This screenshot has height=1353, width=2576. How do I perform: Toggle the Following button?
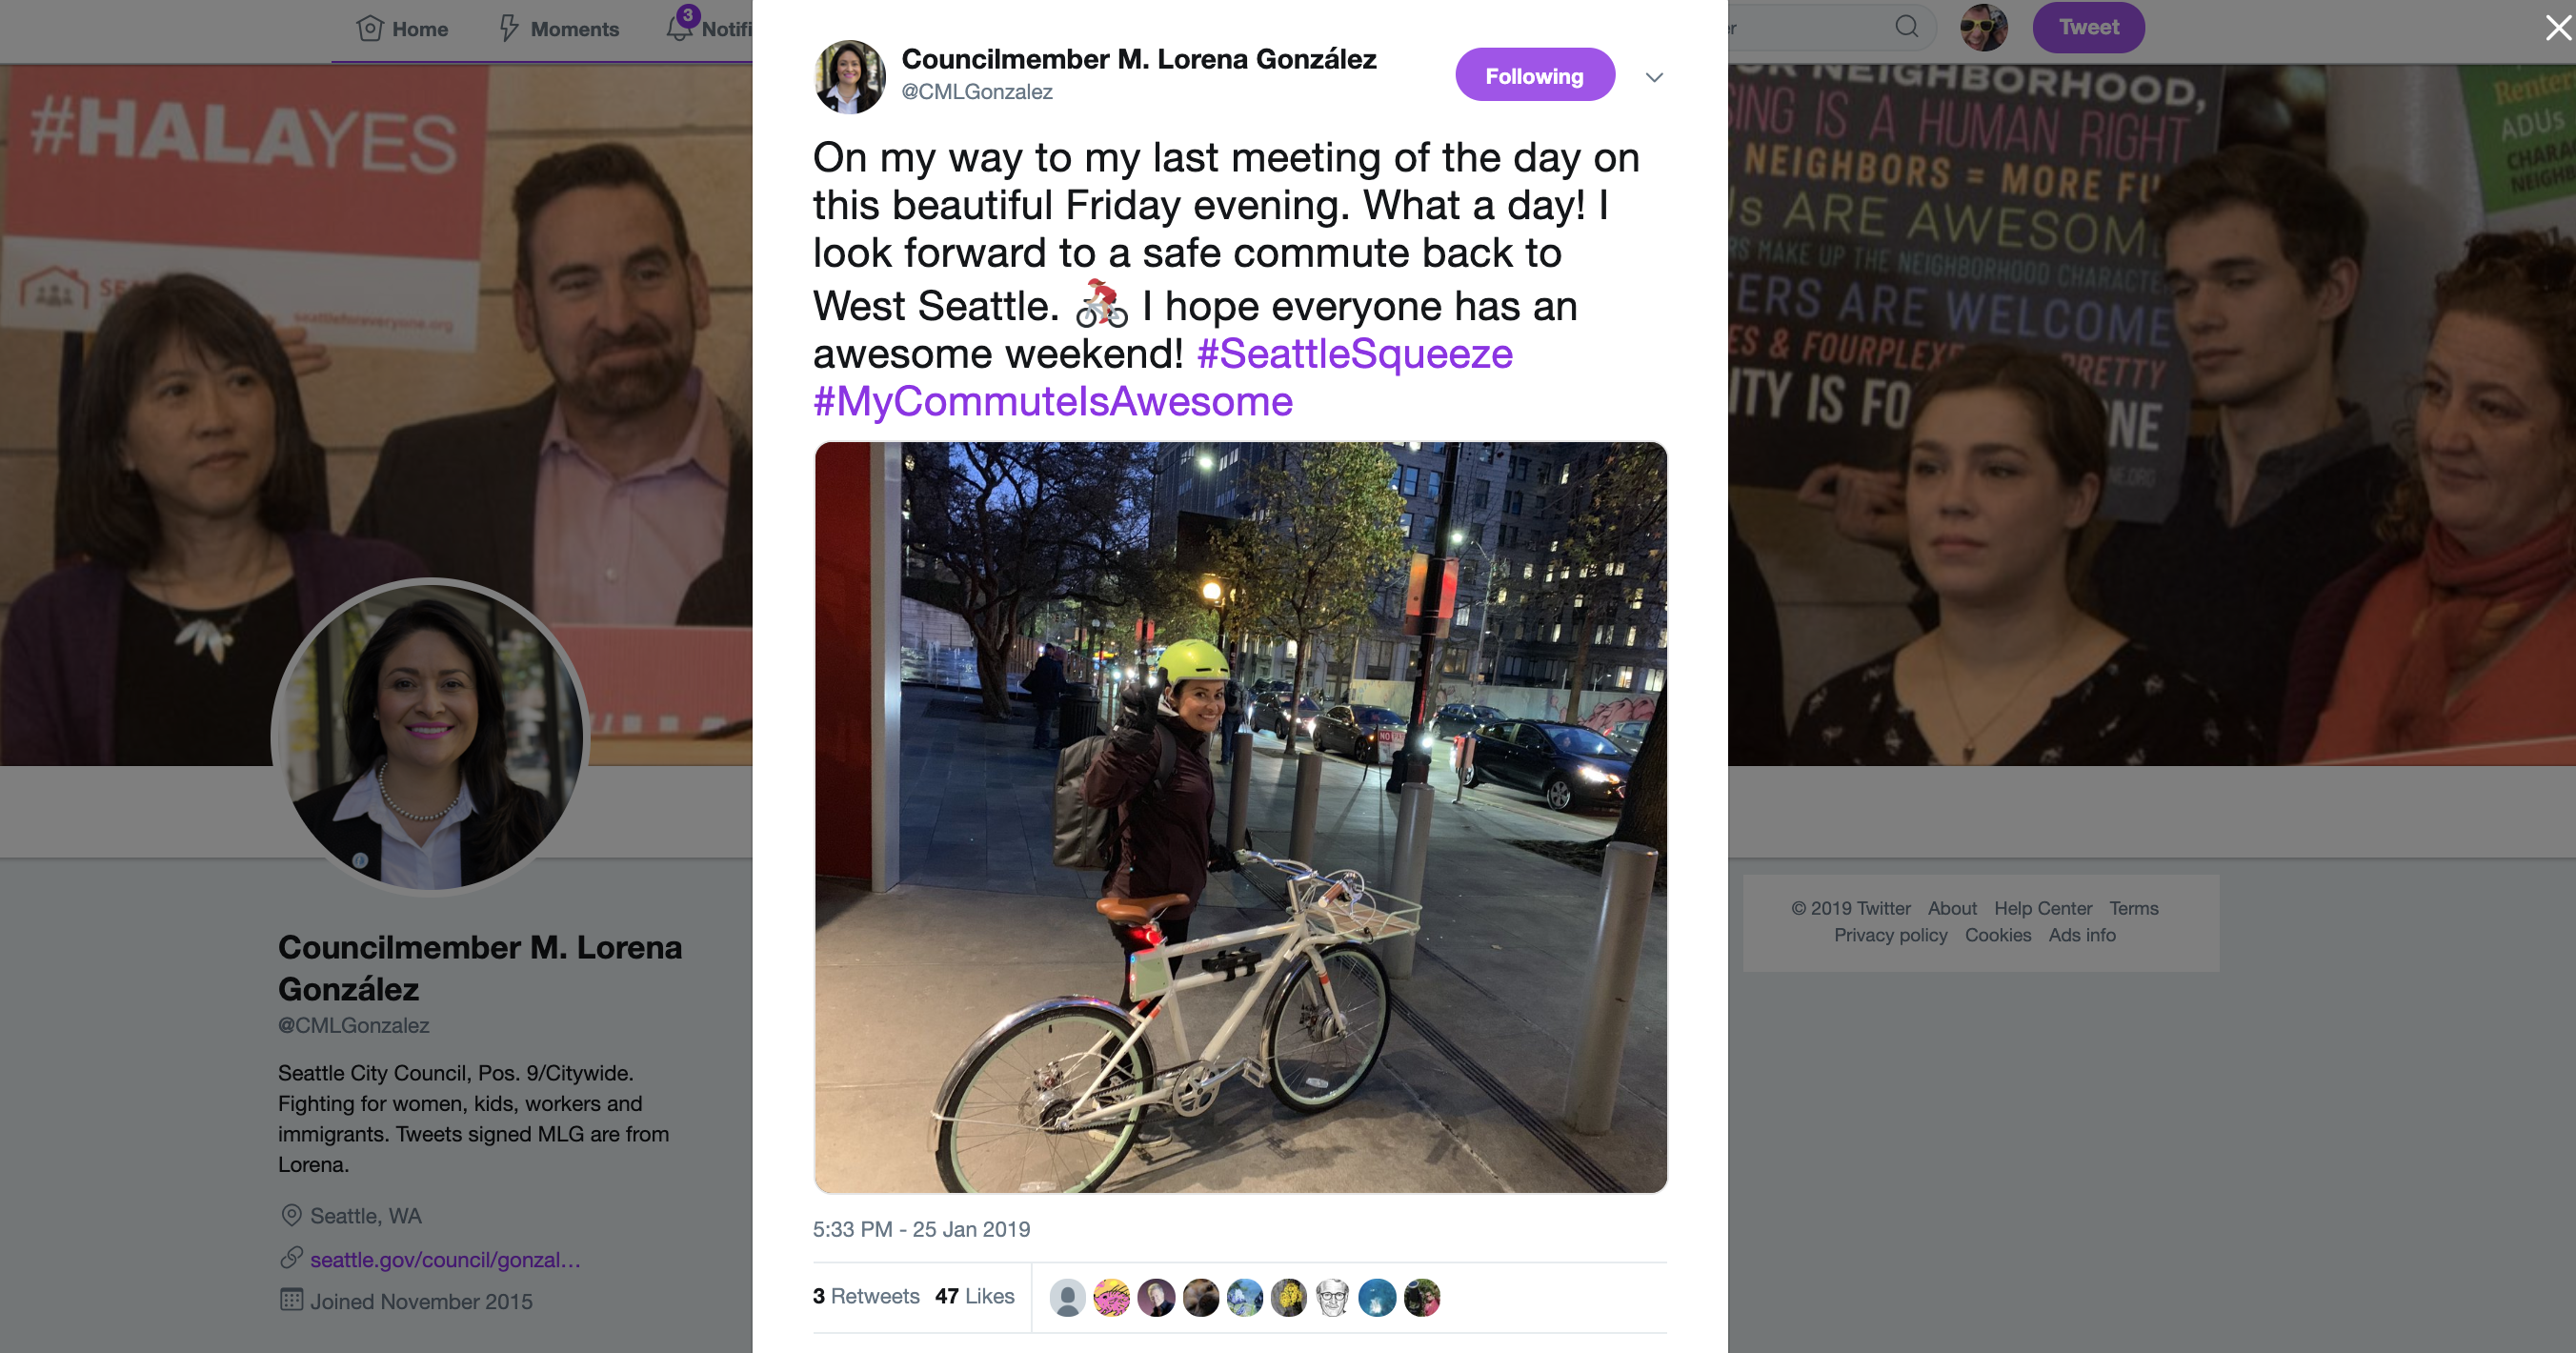(1534, 75)
